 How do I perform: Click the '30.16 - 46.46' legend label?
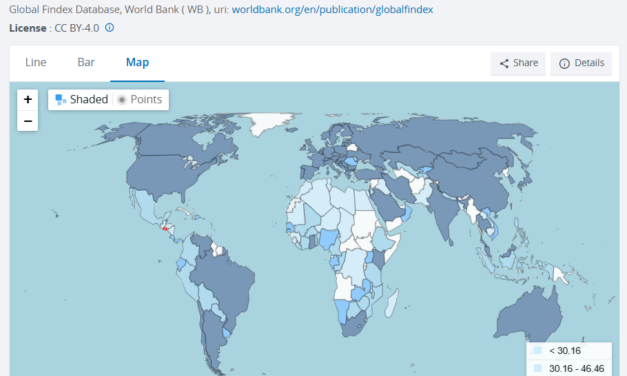[x=576, y=368]
